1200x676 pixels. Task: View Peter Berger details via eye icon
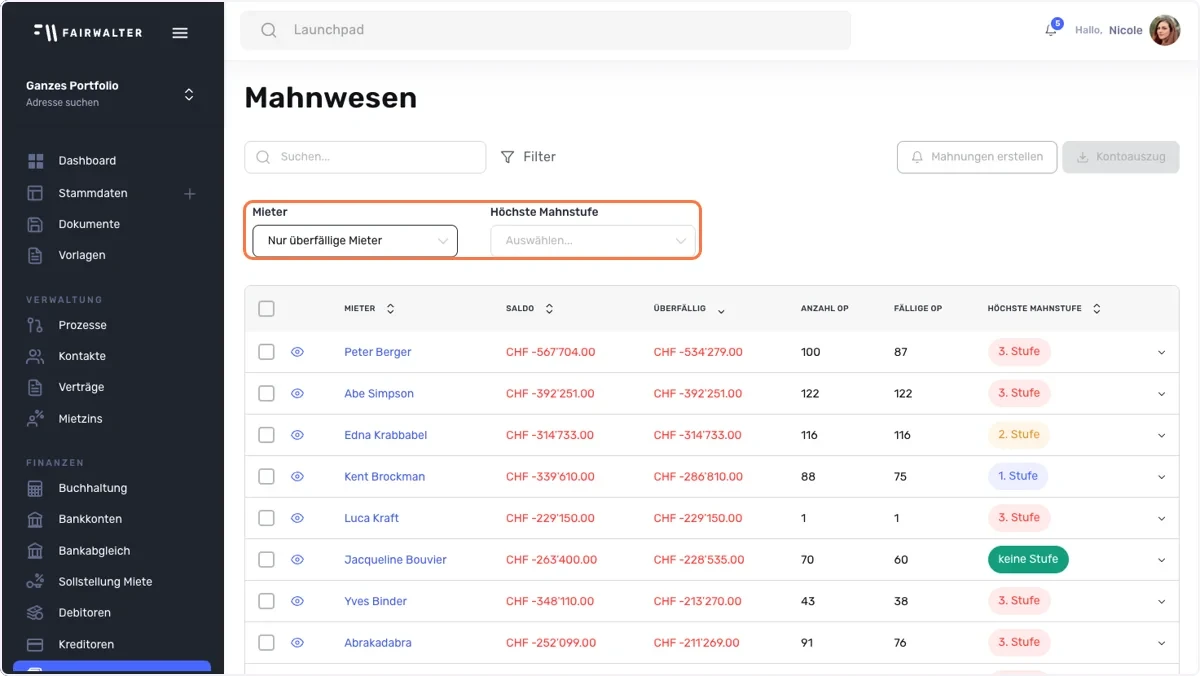pos(297,352)
